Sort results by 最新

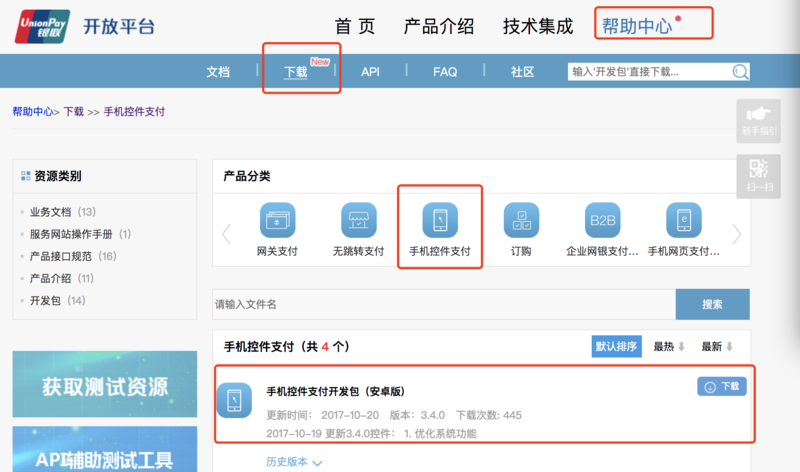click(x=717, y=346)
